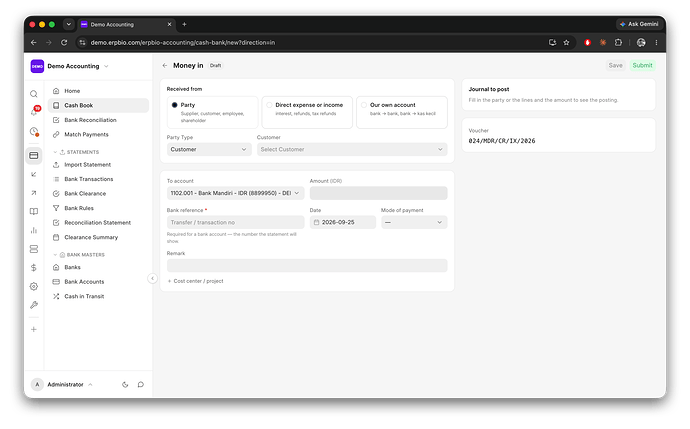This screenshot has width=690, height=429.
Task: Open Match Payments page
Action: (x=98, y=135)
